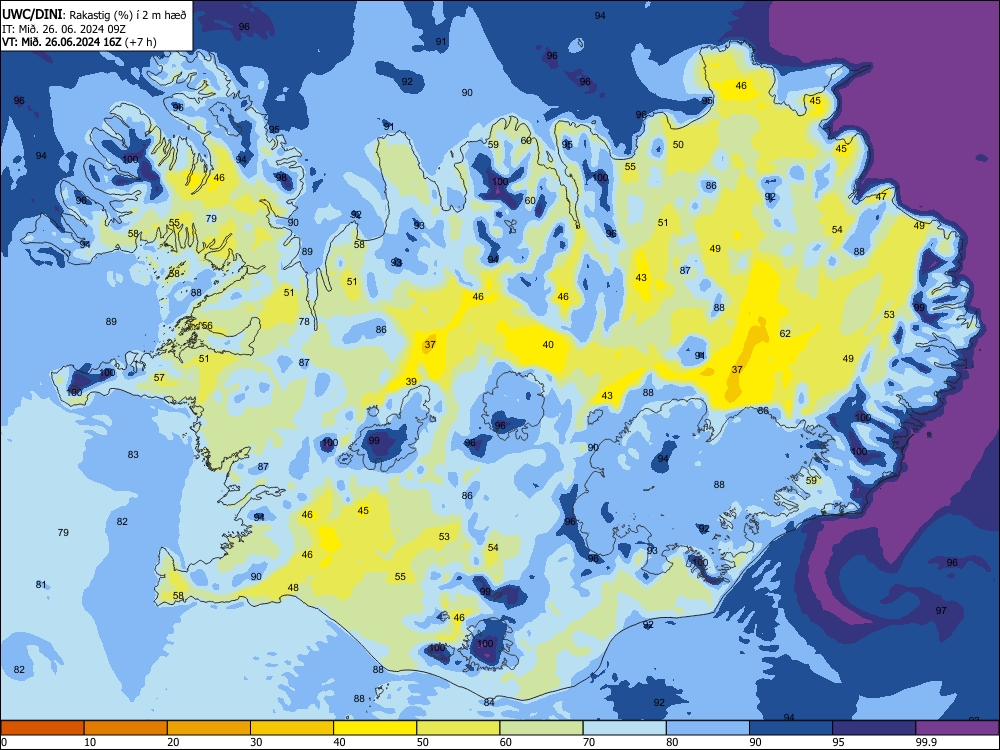Choose the 30–40 golden legend swatch
The height and width of the screenshot is (750, 1000).
pos(292,728)
